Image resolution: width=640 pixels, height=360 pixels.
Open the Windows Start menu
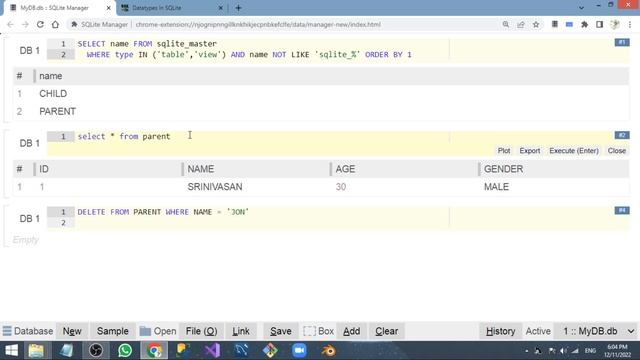click(11, 351)
